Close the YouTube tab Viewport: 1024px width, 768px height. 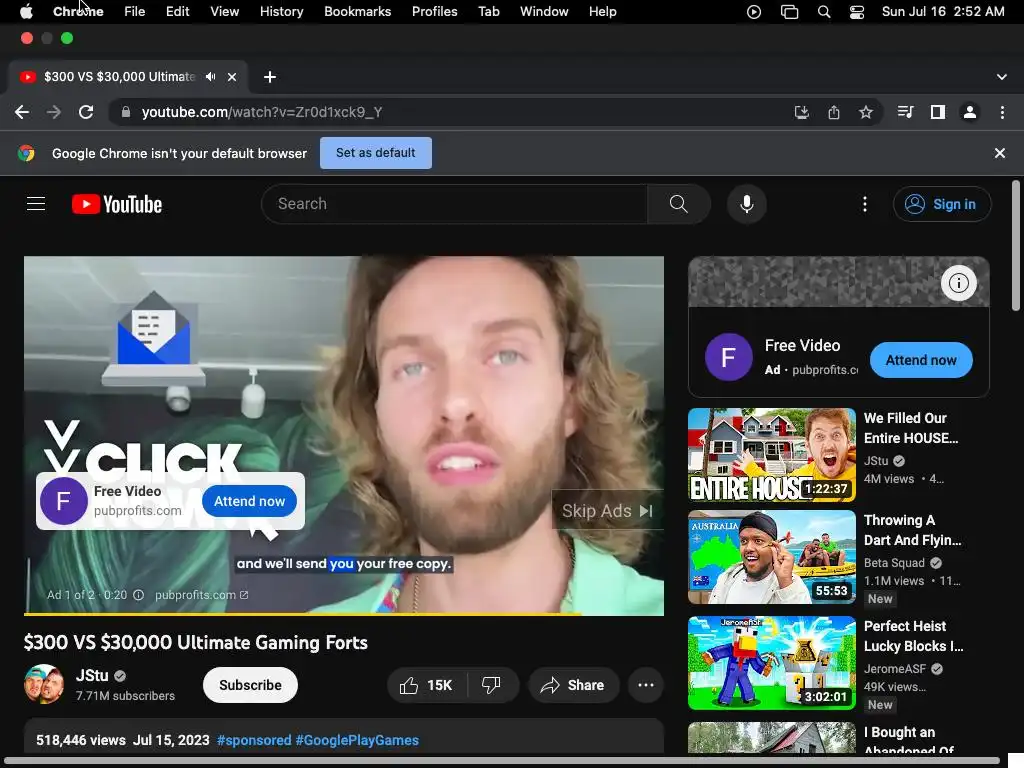pyautogui.click(x=232, y=77)
